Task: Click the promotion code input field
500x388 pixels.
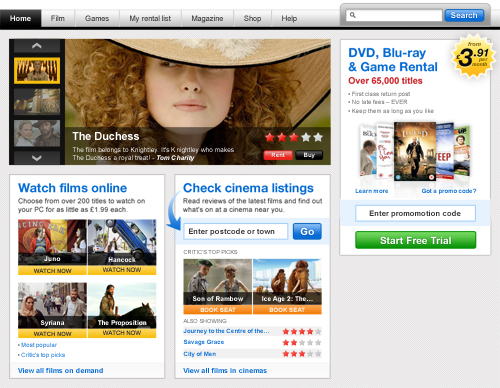Action: pos(415,213)
